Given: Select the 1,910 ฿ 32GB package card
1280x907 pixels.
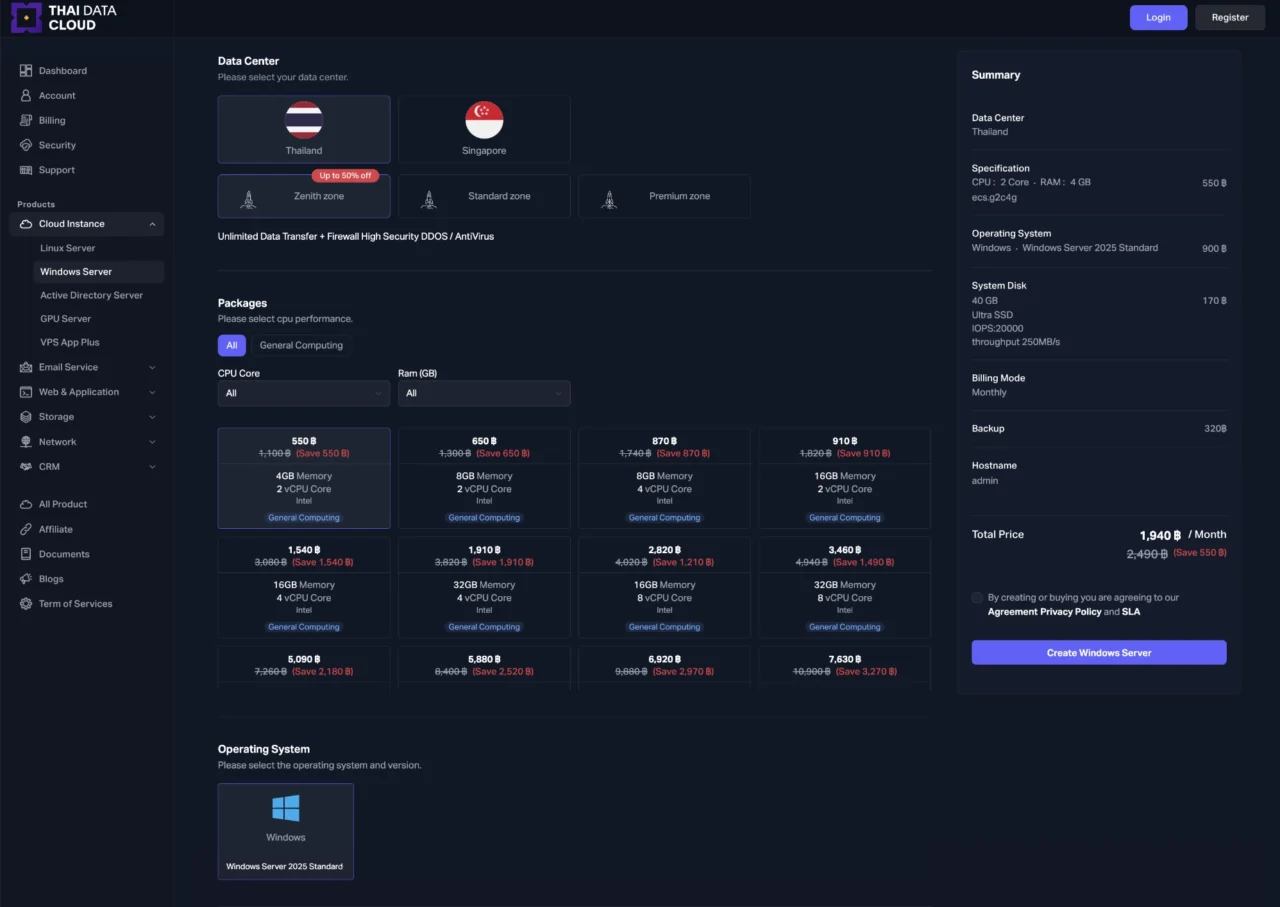Looking at the screenshot, I should pyautogui.click(x=484, y=587).
